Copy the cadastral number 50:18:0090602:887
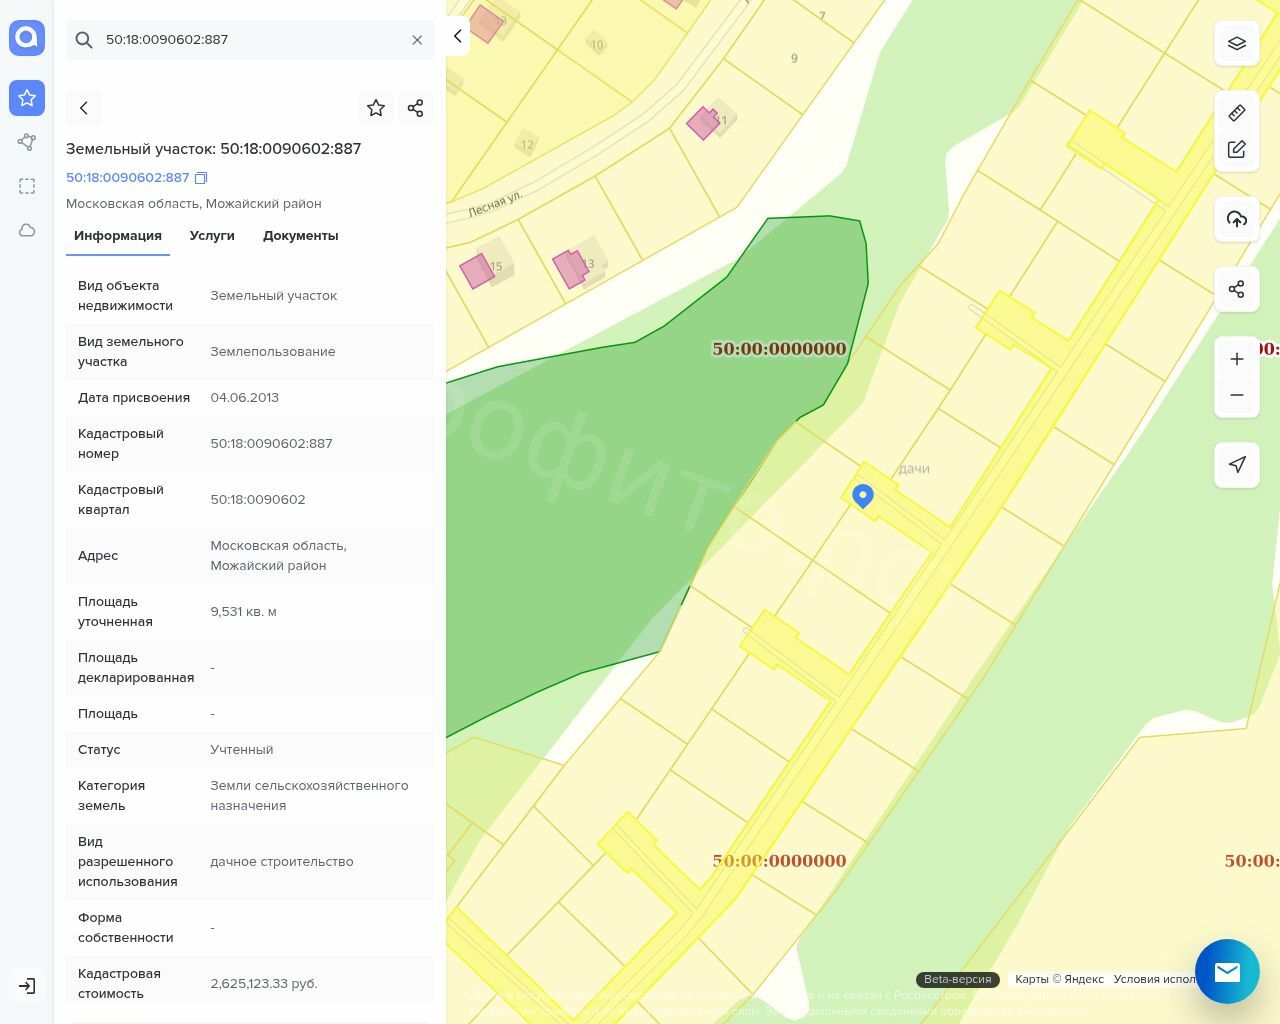1280x1024 pixels. point(201,178)
